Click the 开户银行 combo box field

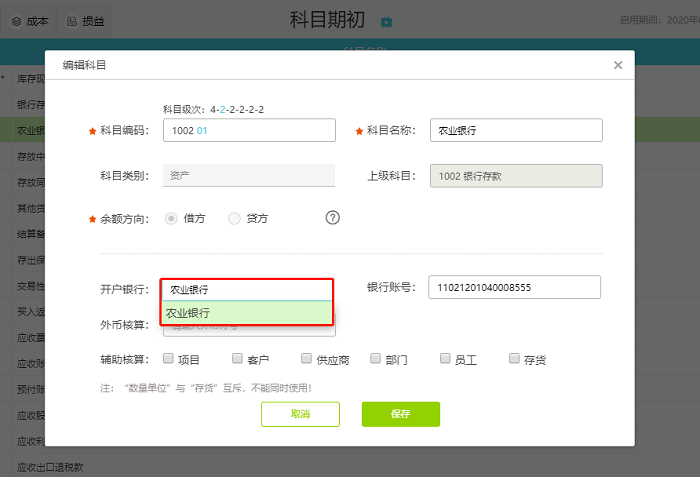click(x=246, y=289)
